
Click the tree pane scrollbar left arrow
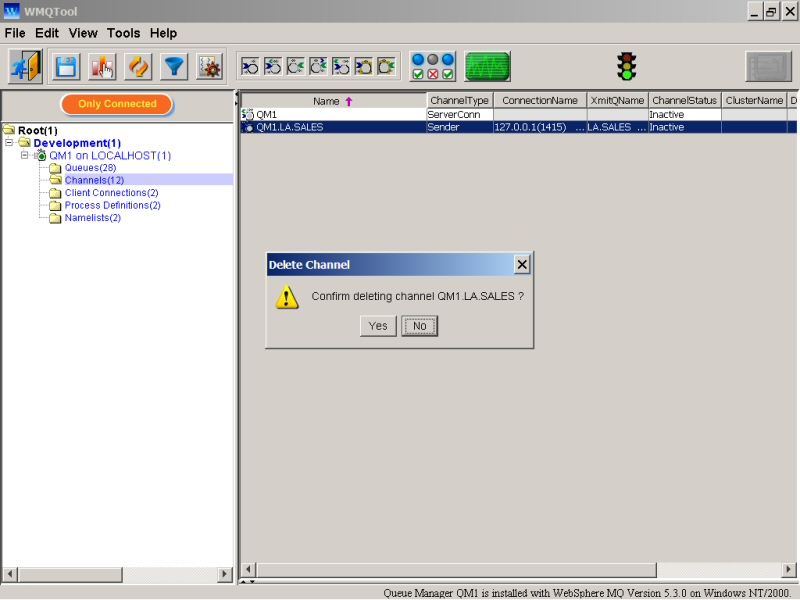pos(10,574)
